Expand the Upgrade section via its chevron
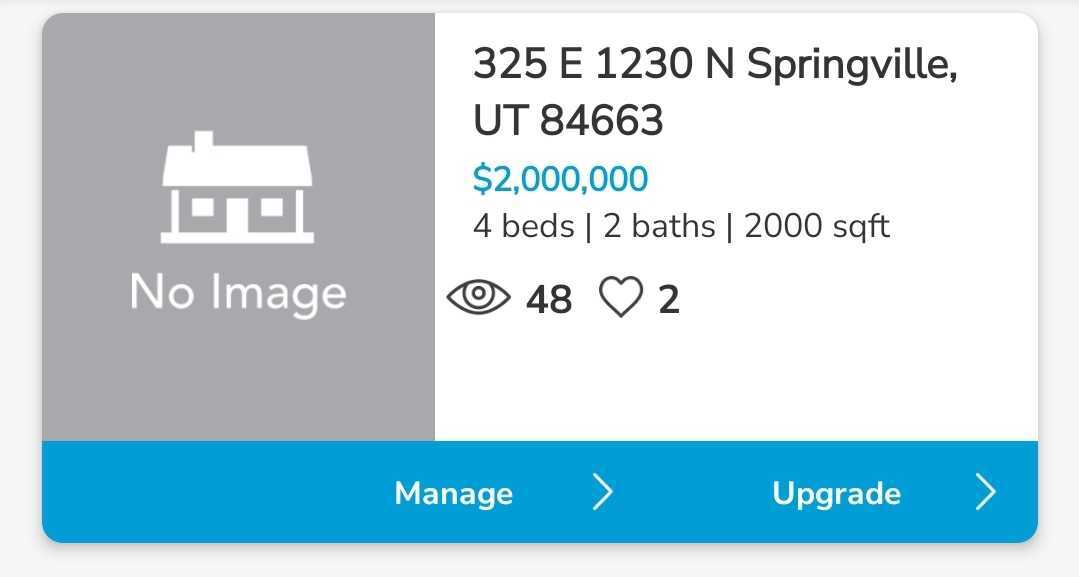1079x577 pixels. pyautogui.click(x=987, y=491)
